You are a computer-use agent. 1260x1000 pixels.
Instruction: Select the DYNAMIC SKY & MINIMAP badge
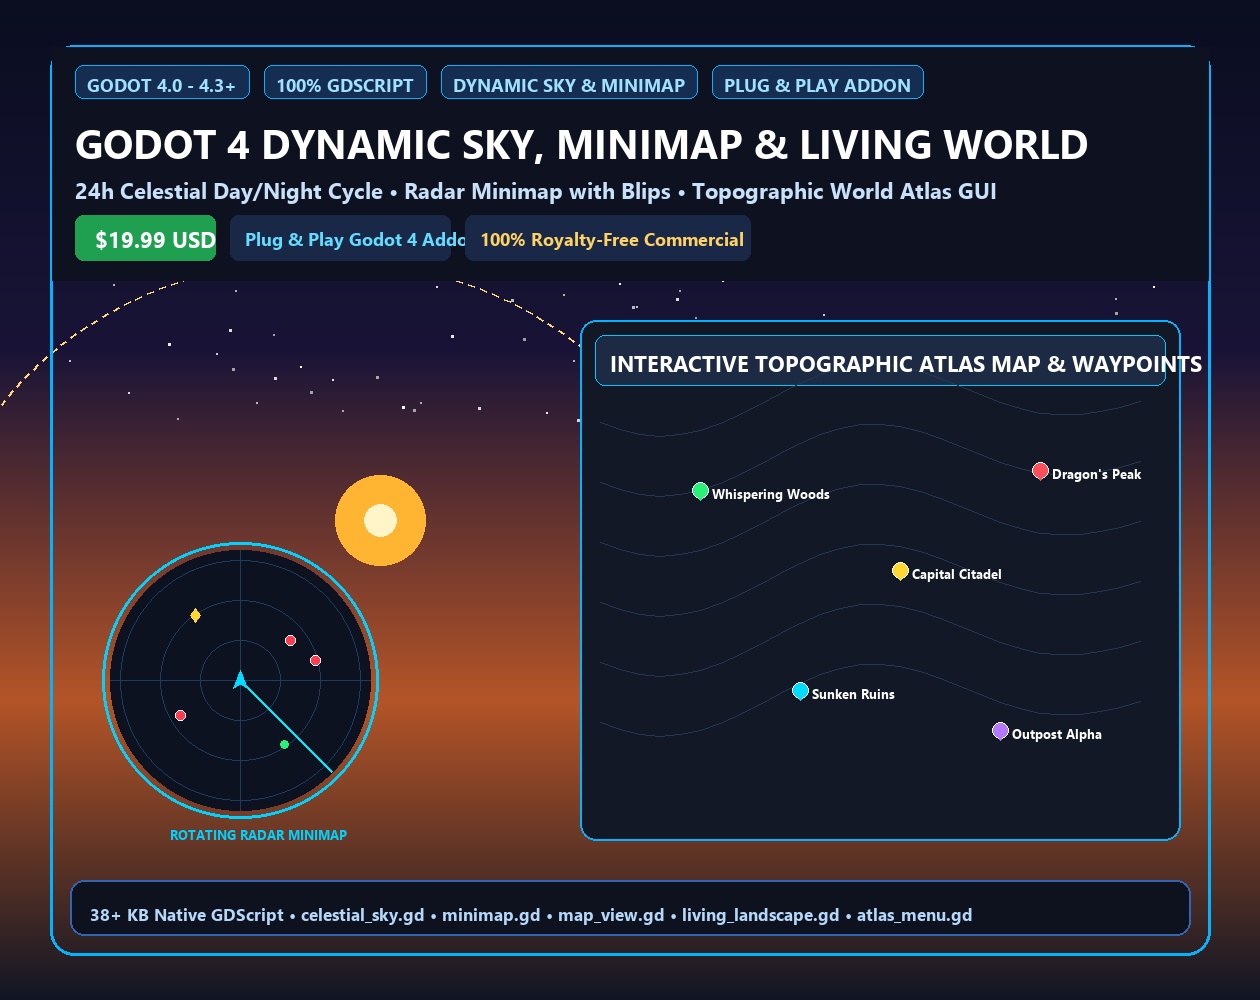569,83
